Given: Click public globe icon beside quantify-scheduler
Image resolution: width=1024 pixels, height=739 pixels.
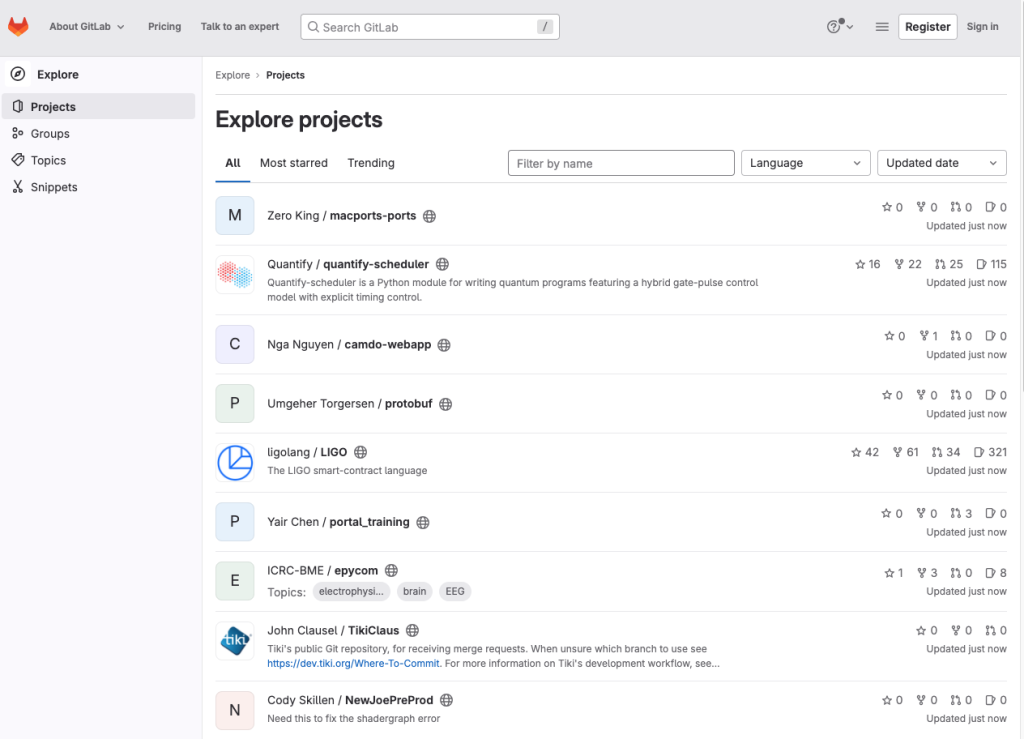Looking at the screenshot, I should click(442, 264).
